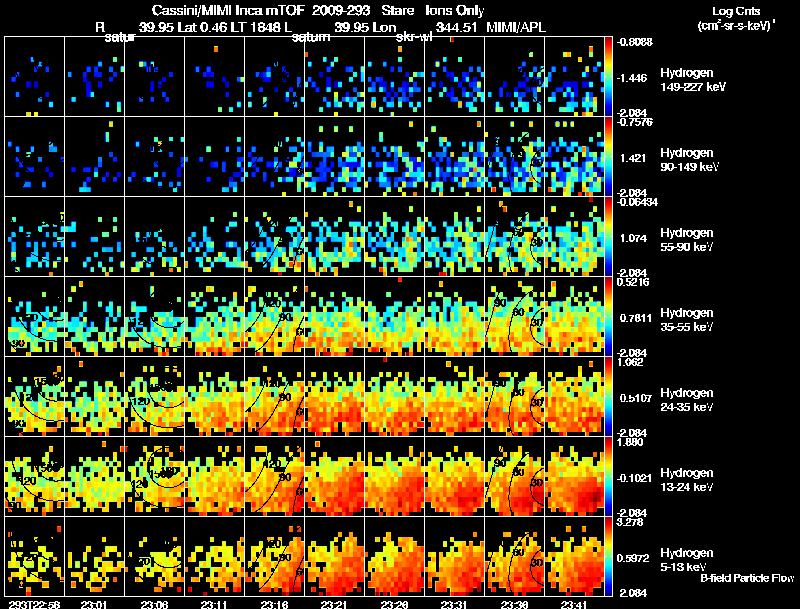Viewport: 800px width, 609px height.
Task: Click the '1.421' colorbar value
Action: pyautogui.click(x=633, y=158)
